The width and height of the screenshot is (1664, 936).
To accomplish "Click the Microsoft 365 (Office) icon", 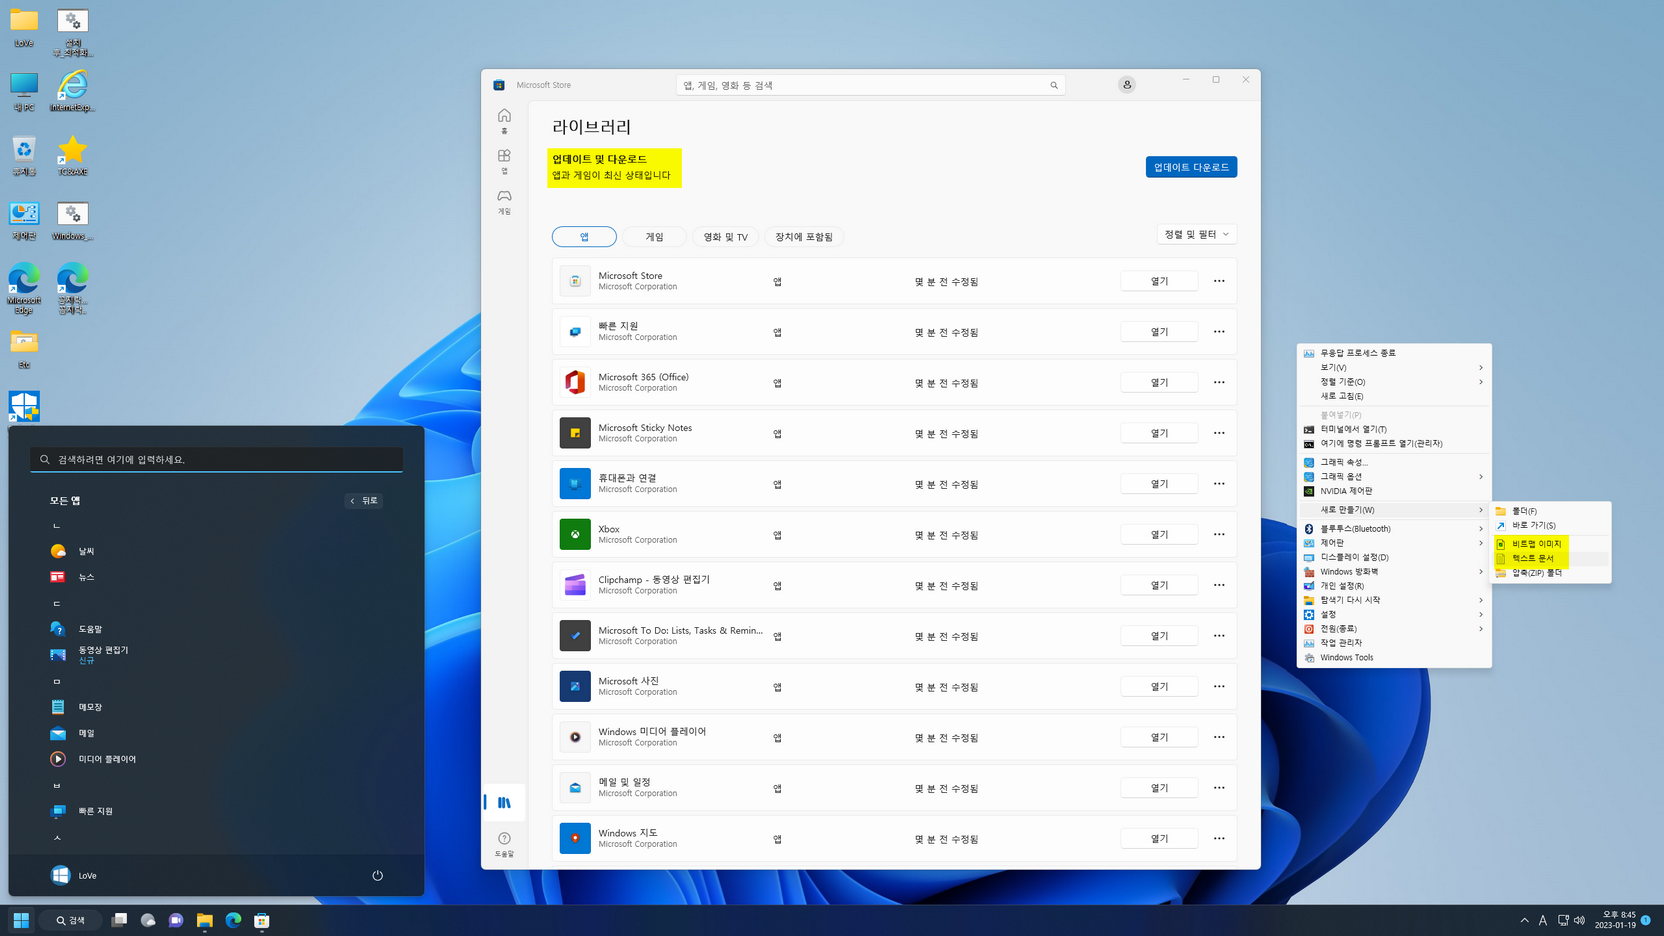I will pos(575,382).
